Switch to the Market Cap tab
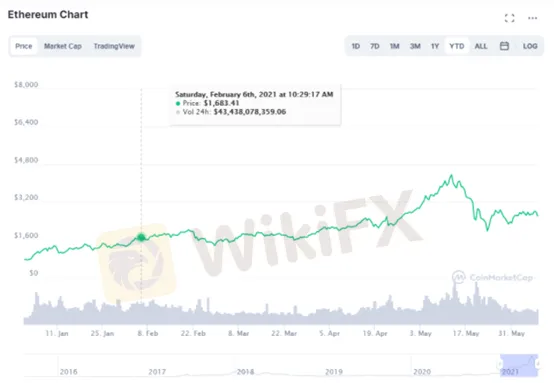This screenshot has height=383, width=554. [63, 46]
